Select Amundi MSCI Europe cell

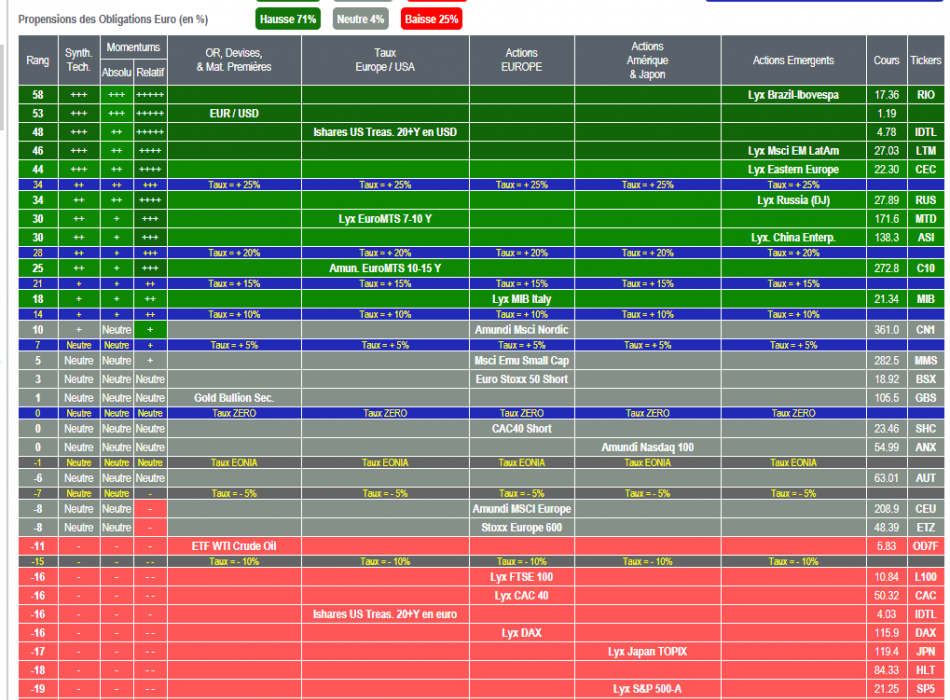click(x=522, y=509)
